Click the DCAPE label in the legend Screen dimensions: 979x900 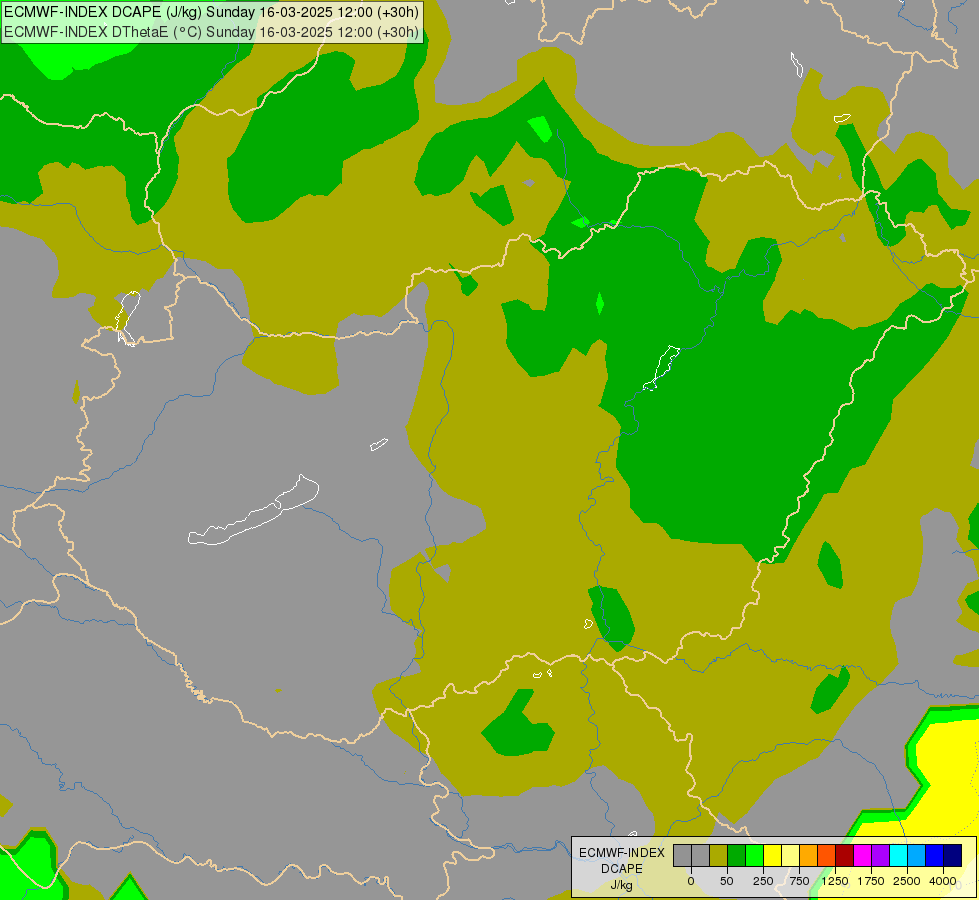pyautogui.click(x=622, y=868)
